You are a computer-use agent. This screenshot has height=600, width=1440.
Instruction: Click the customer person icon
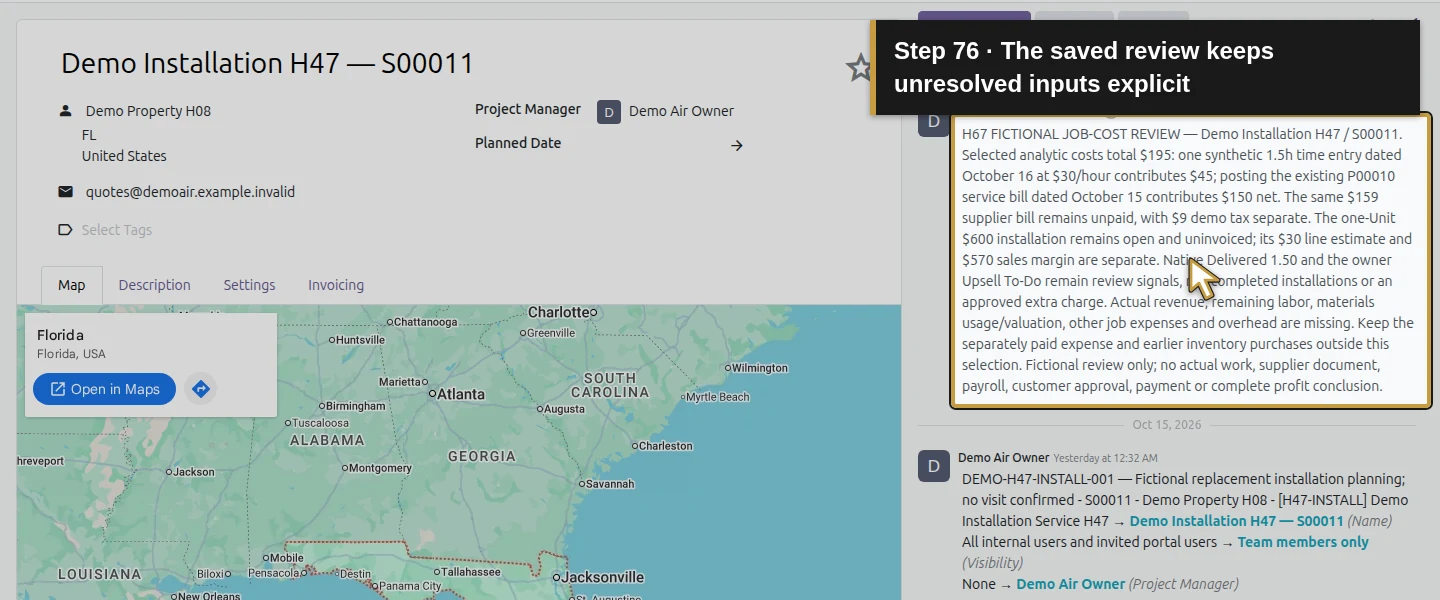coord(66,111)
